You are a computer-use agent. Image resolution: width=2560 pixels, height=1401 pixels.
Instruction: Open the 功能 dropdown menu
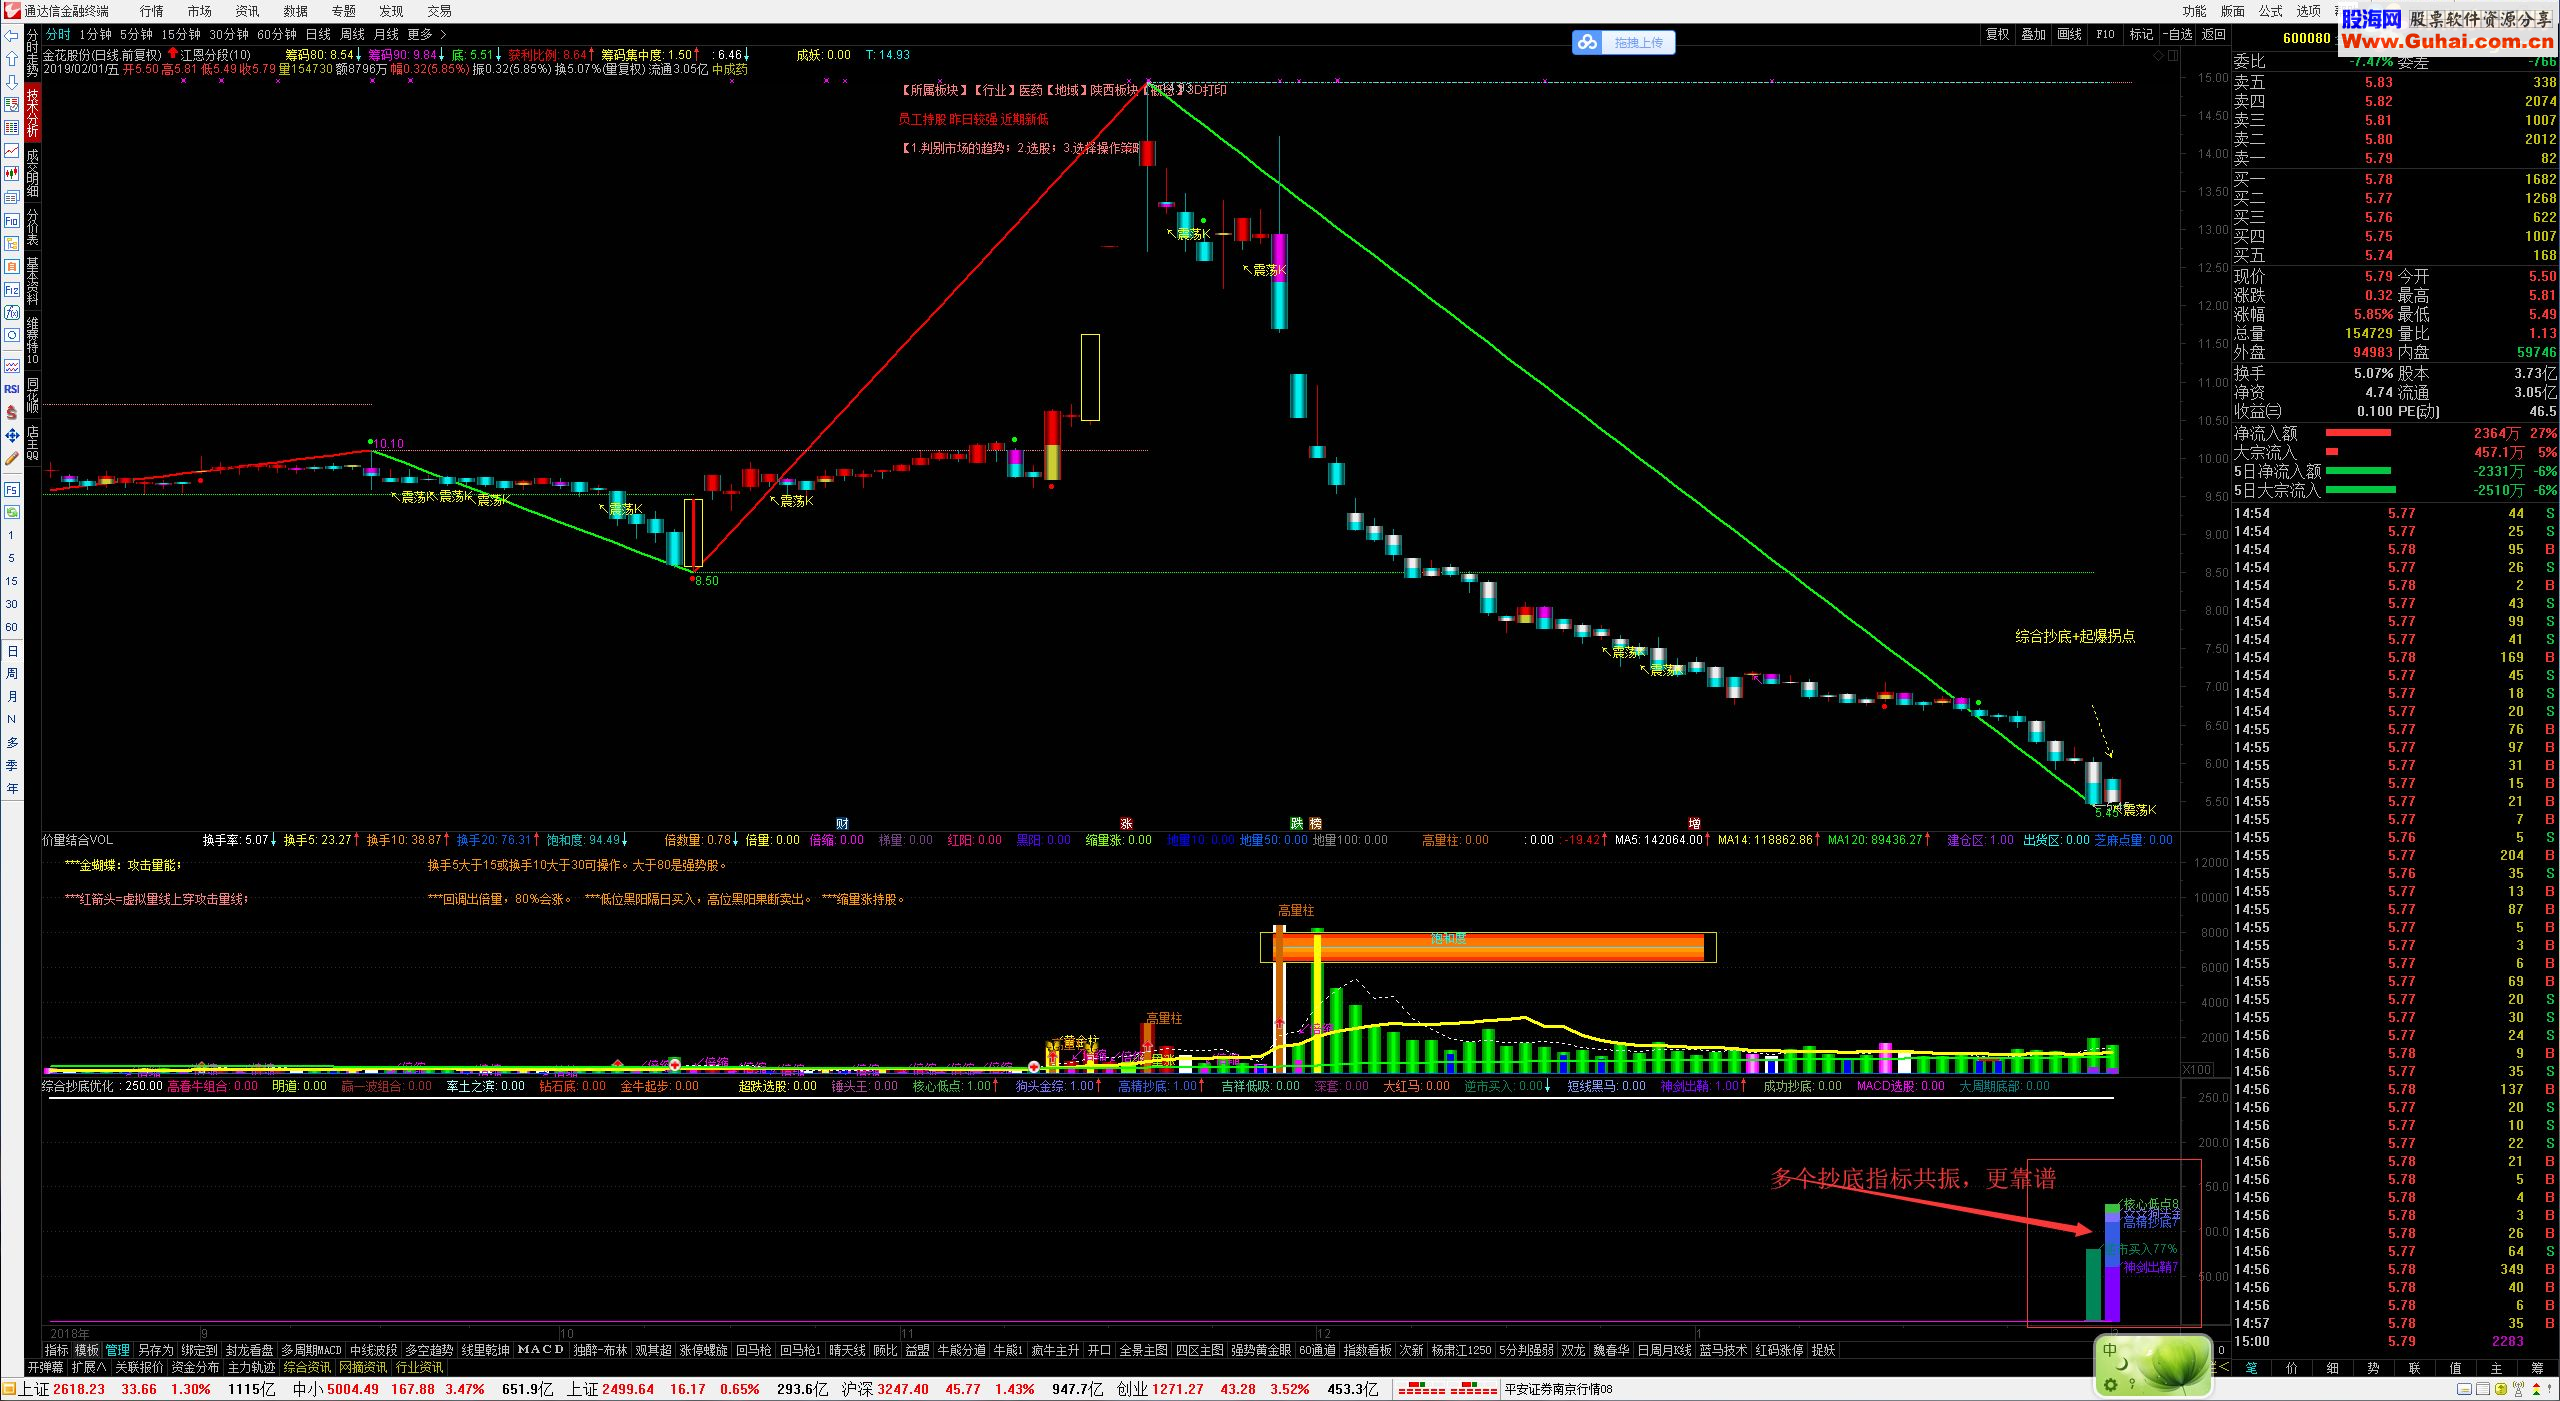[x=2194, y=11]
